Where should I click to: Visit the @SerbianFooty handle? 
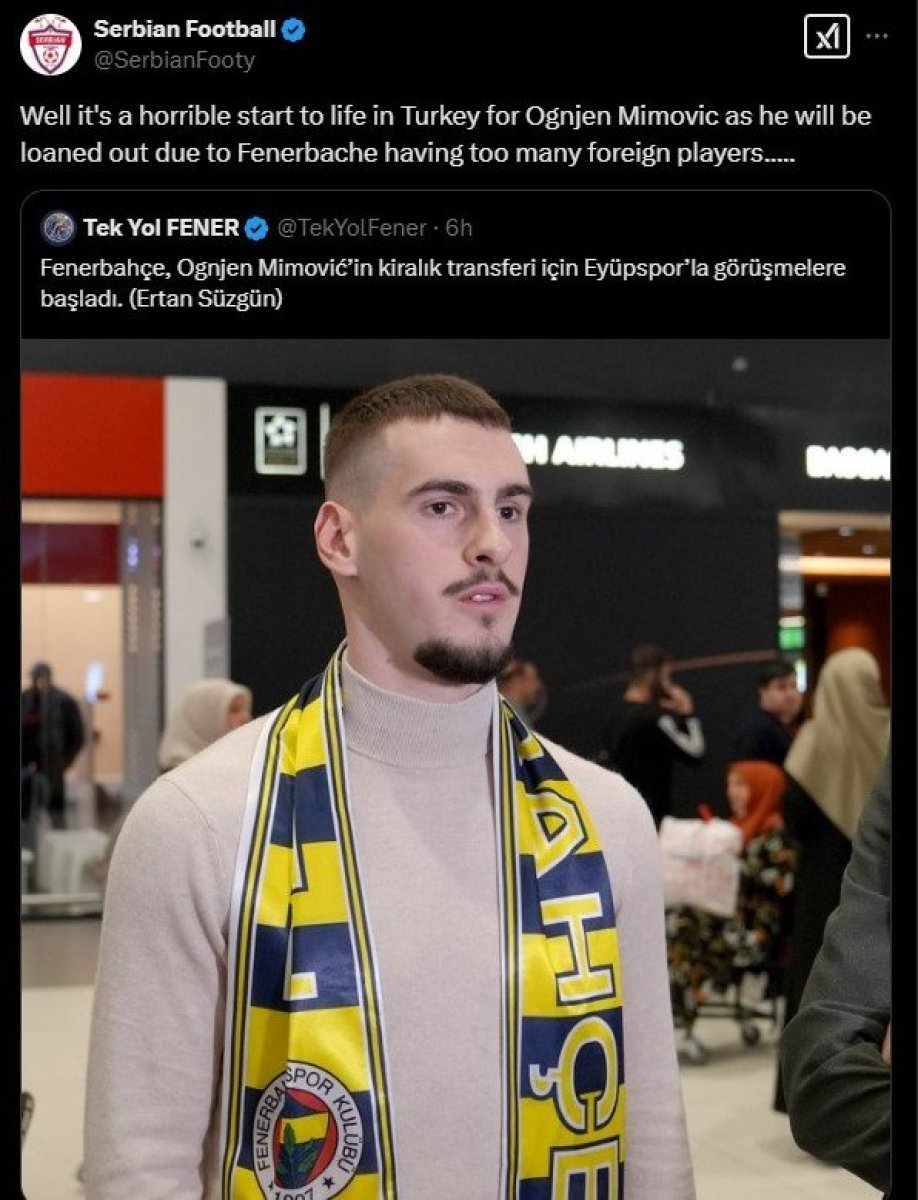(x=174, y=61)
